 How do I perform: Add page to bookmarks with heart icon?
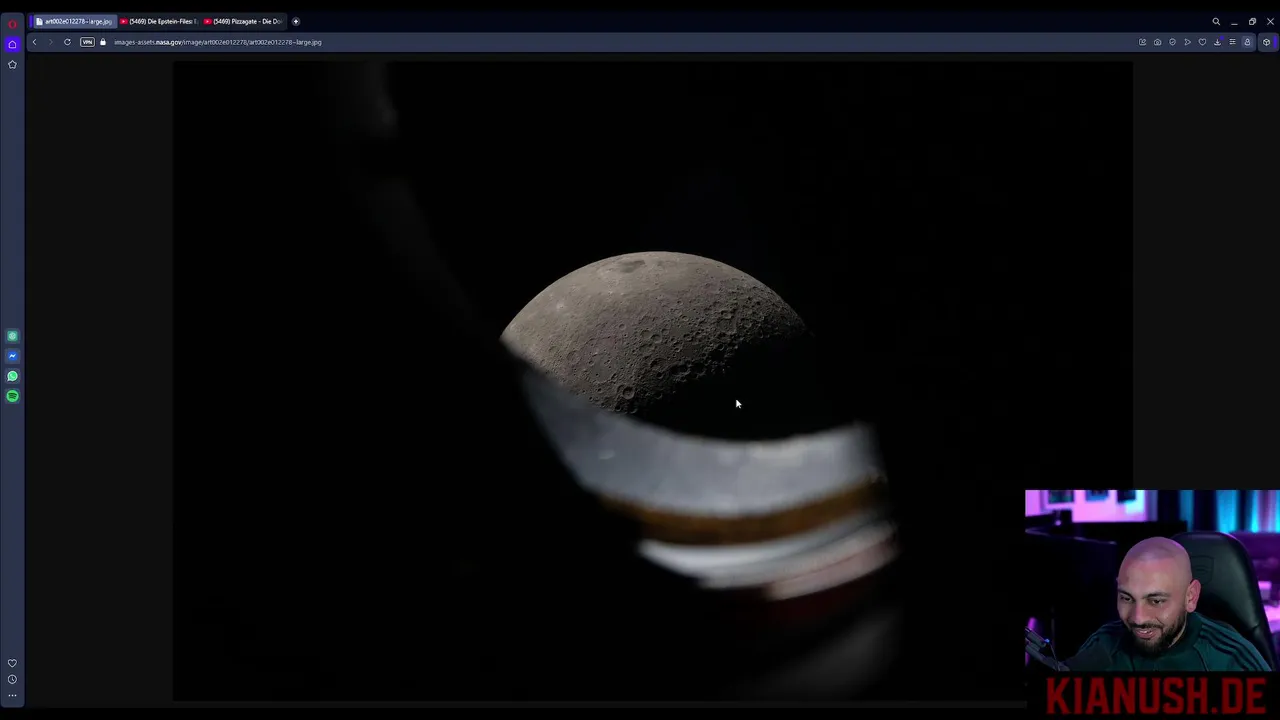1202,42
